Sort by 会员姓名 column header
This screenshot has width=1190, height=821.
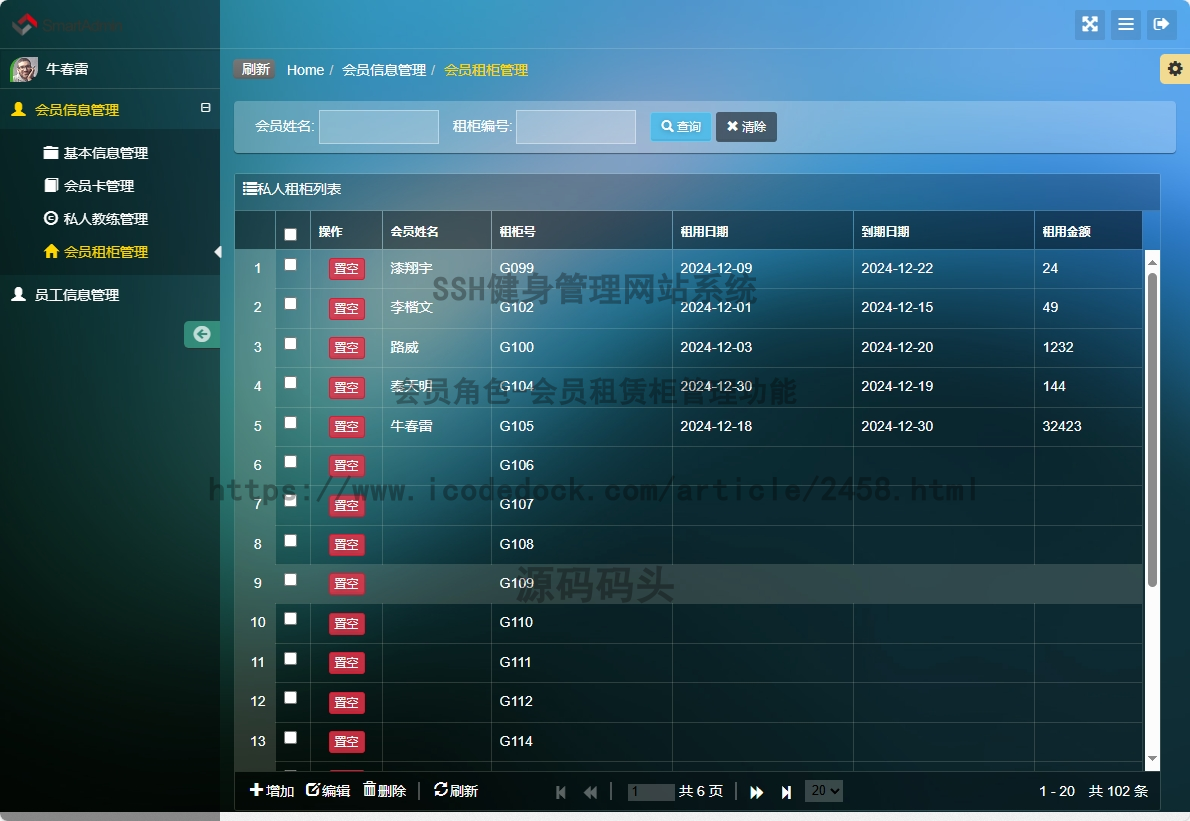tap(436, 231)
